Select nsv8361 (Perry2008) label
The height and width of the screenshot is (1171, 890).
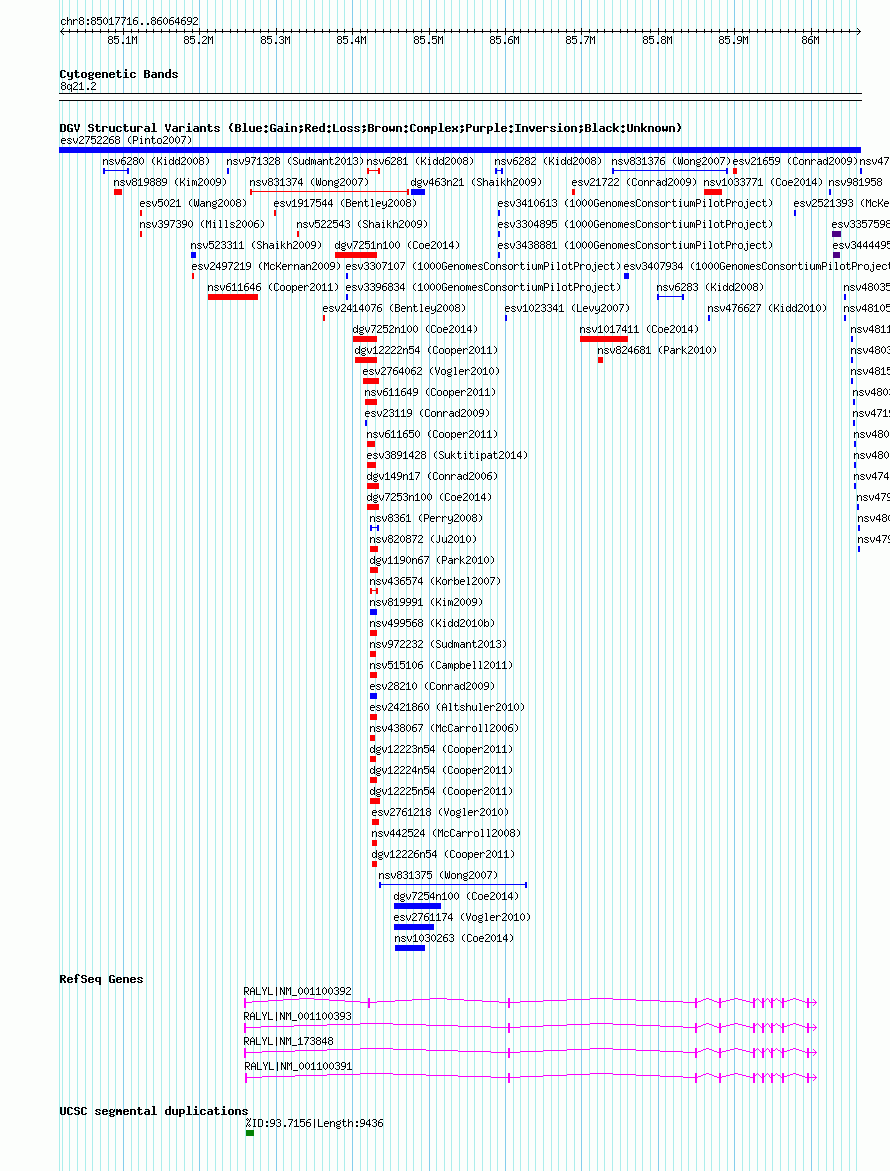point(426,518)
